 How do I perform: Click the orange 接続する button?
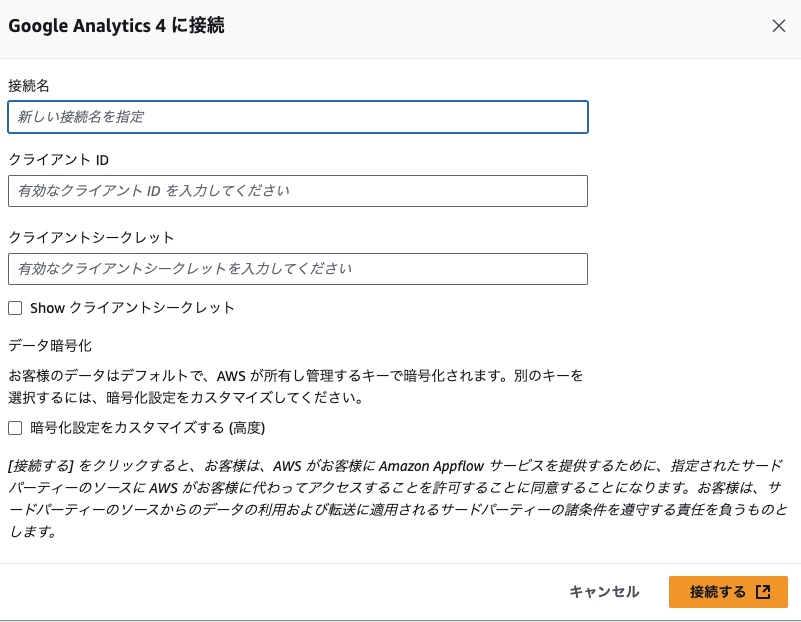[x=728, y=592]
